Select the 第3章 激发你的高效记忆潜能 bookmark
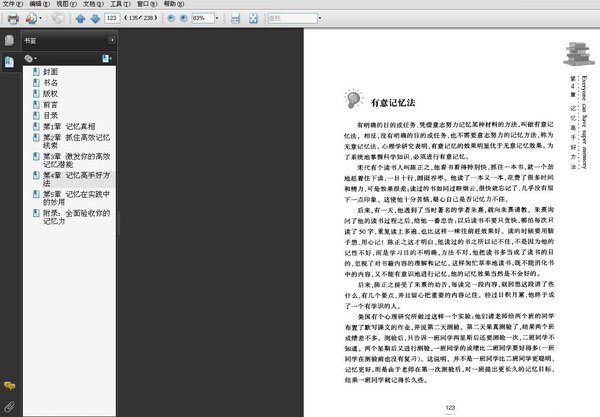This screenshot has width=600, height=417. click(x=76, y=160)
